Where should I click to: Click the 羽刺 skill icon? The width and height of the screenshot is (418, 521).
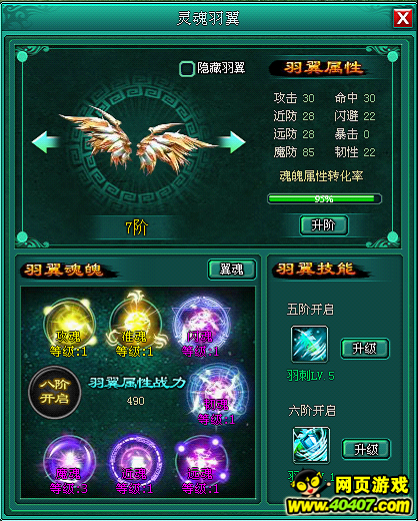(x=309, y=344)
